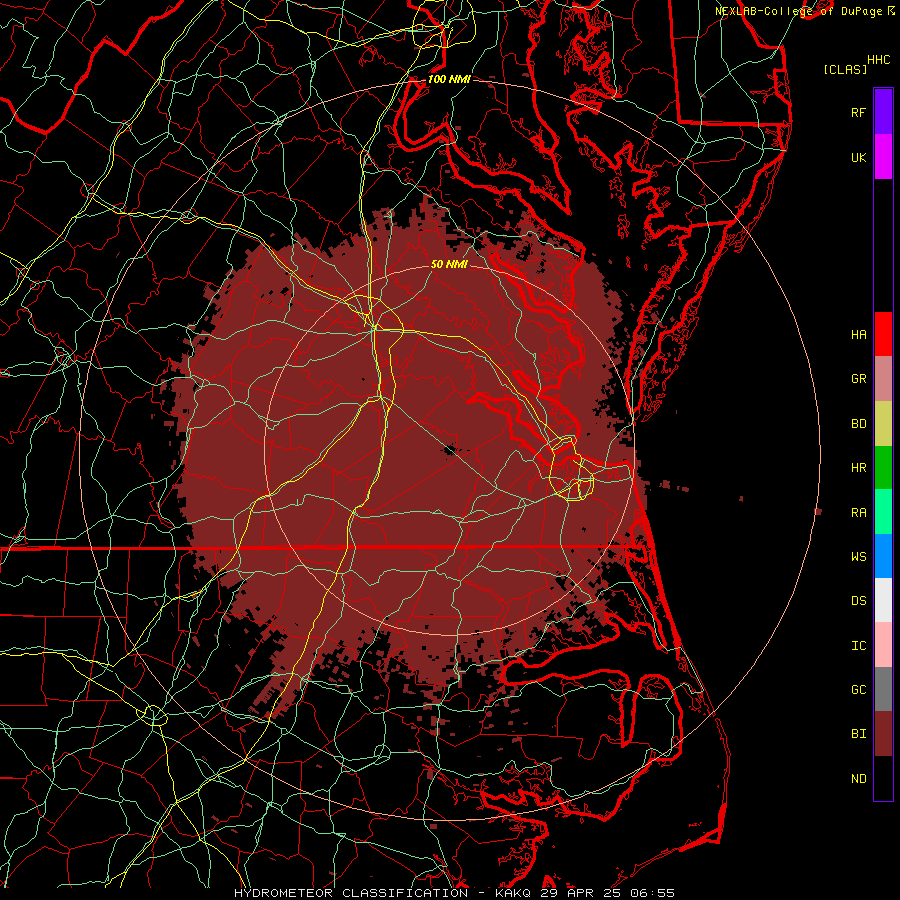Click the 06:55 timestamp
This screenshot has height=900, width=900.
pyautogui.click(x=654, y=893)
